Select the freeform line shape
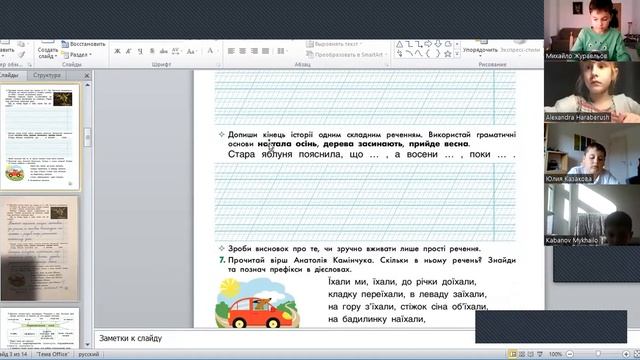 pos(419,53)
